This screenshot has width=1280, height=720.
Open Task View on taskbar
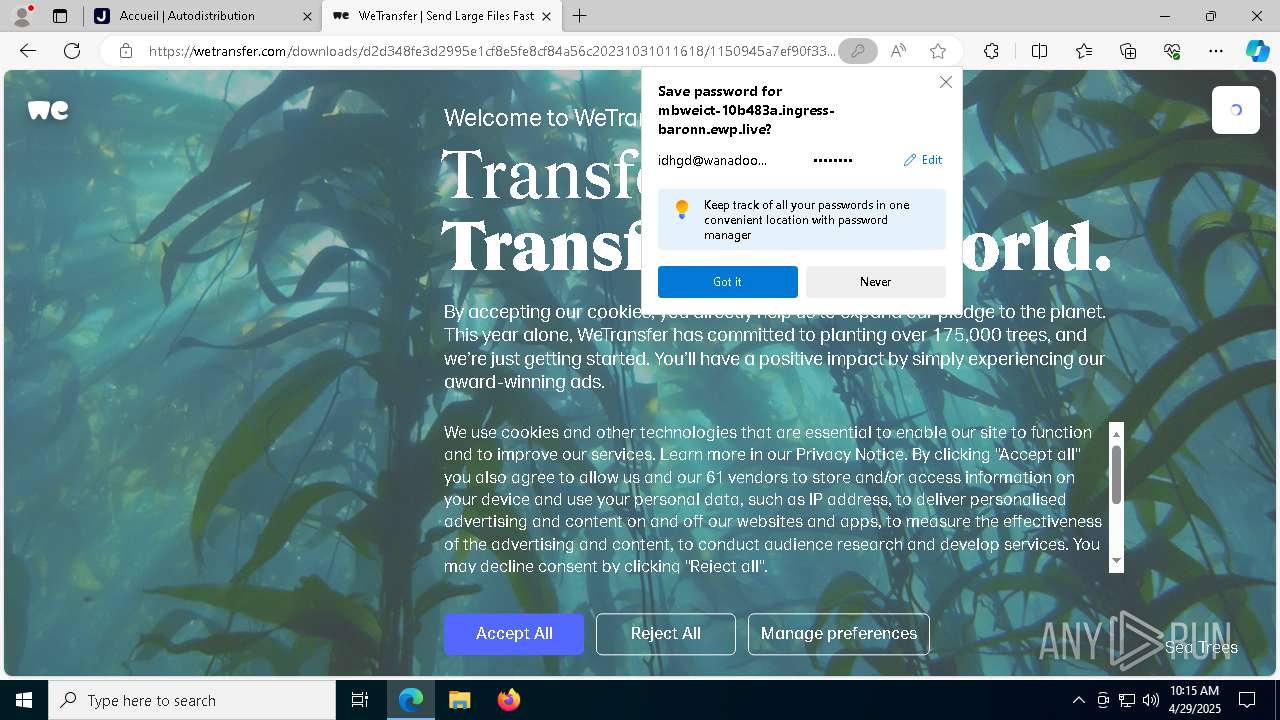(x=360, y=700)
